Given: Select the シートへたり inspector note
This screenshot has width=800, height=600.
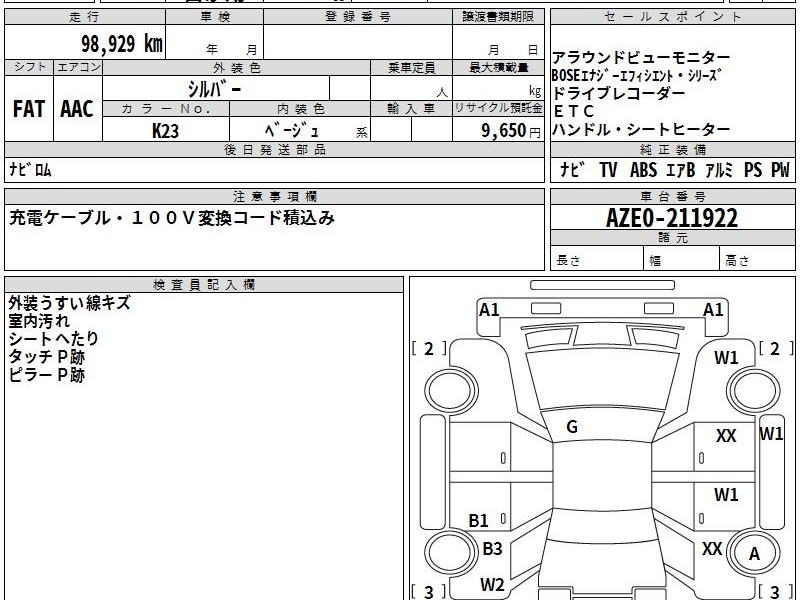Looking at the screenshot, I should (x=54, y=339).
